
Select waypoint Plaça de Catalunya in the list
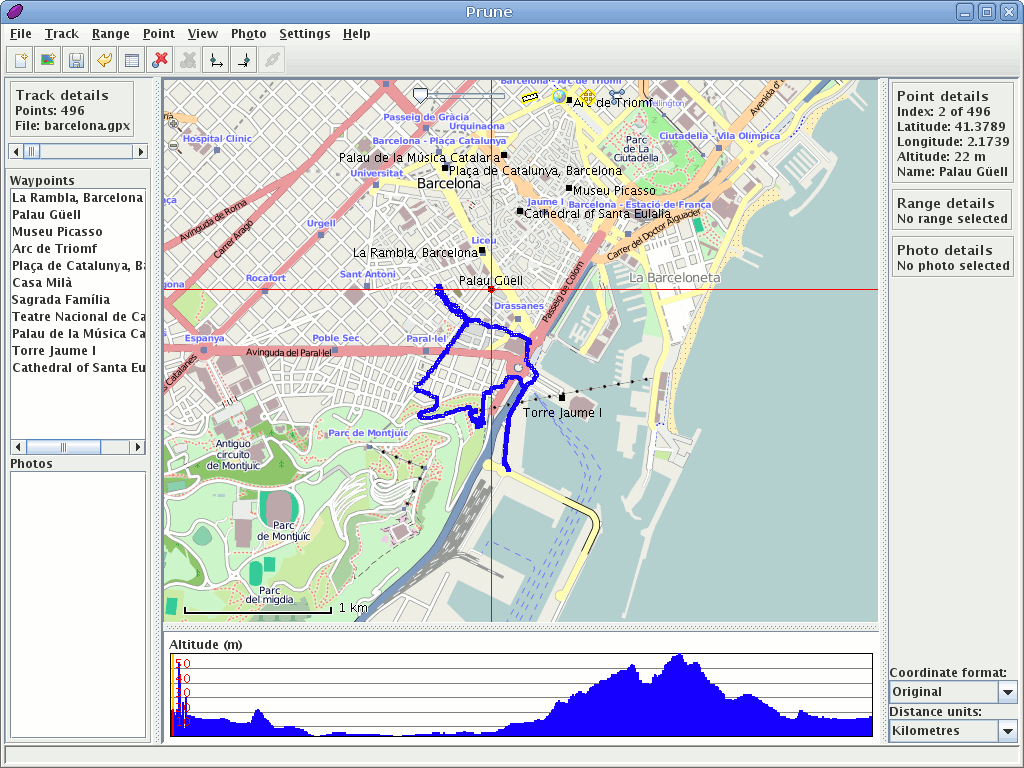click(x=78, y=266)
